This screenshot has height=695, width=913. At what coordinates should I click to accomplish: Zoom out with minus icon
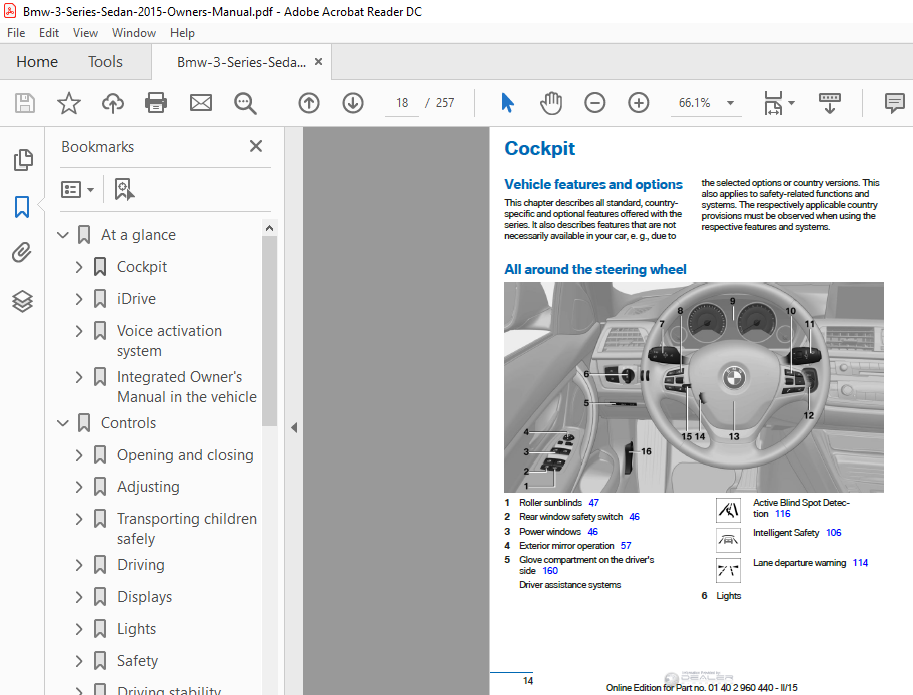pyautogui.click(x=594, y=103)
